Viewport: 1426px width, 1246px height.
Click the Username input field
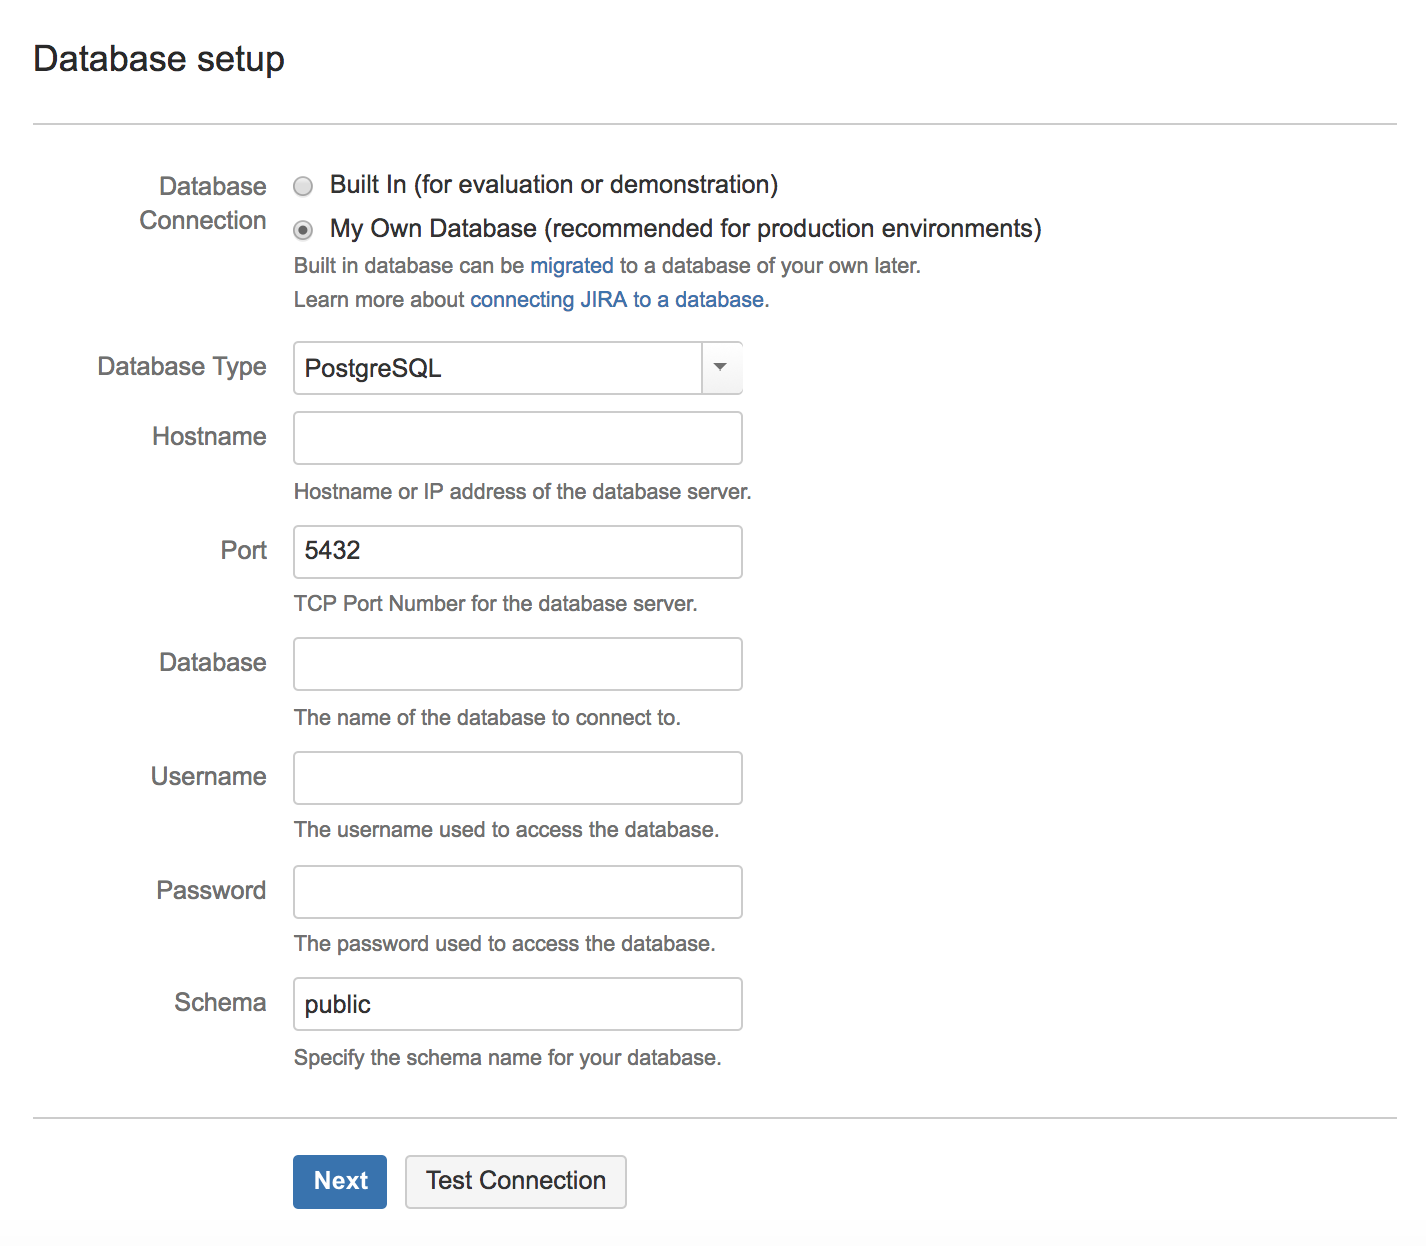[x=518, y=778]
